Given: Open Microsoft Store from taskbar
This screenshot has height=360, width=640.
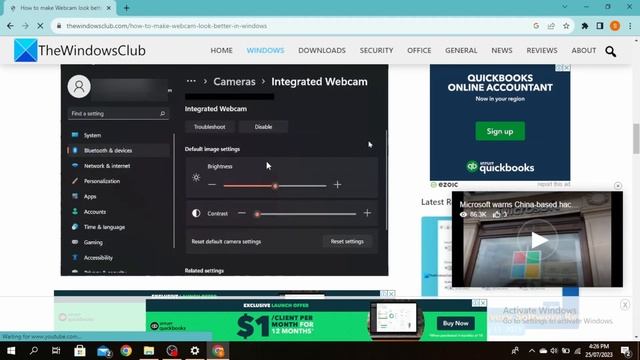Looking at the screenshot, I should pyautogui.click(x=80, y=351).
